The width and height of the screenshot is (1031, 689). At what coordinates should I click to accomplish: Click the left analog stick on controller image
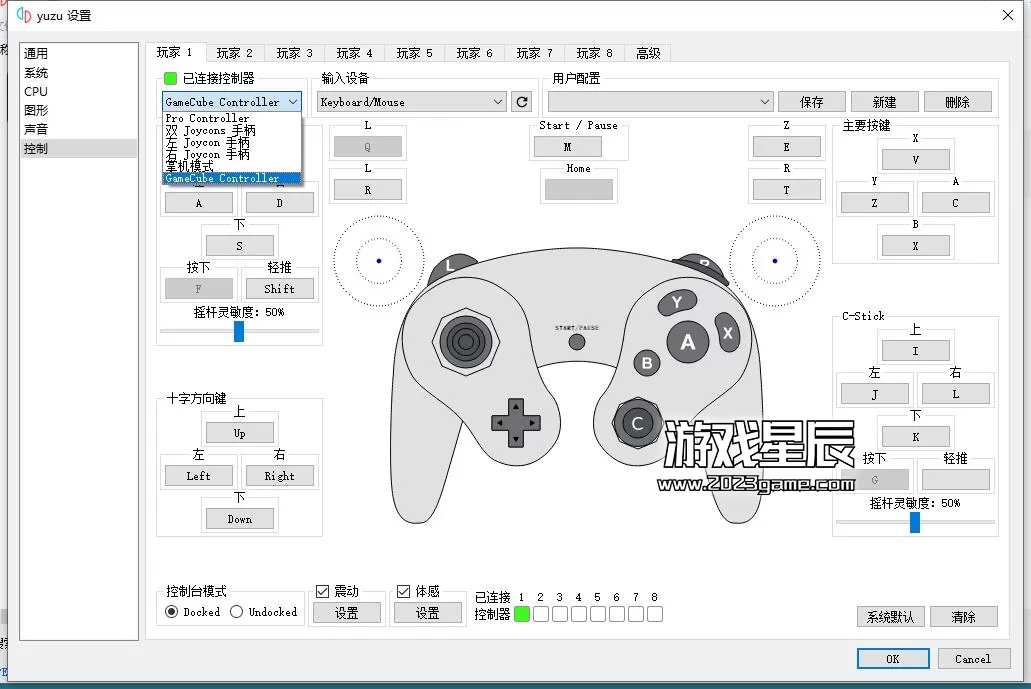(465, 342)
